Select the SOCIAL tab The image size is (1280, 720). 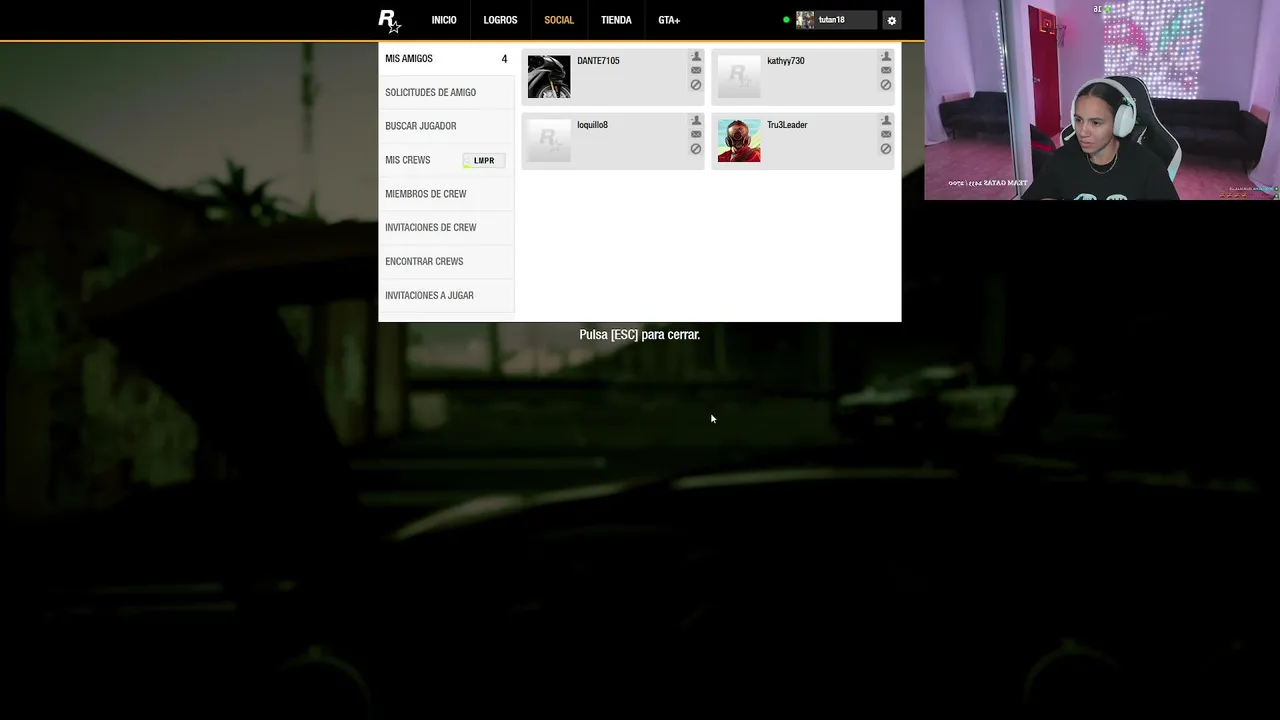[x=559, y=20]
